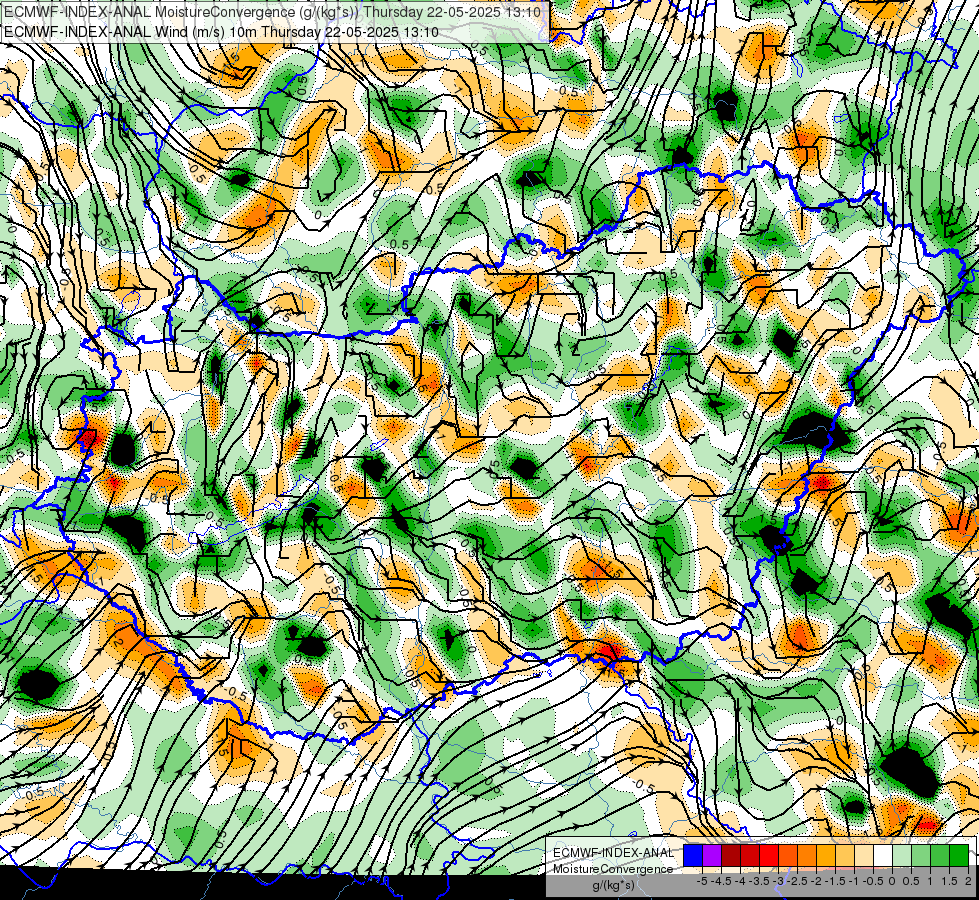Click the -3.5 tick label in the legend

coord(759,881)
